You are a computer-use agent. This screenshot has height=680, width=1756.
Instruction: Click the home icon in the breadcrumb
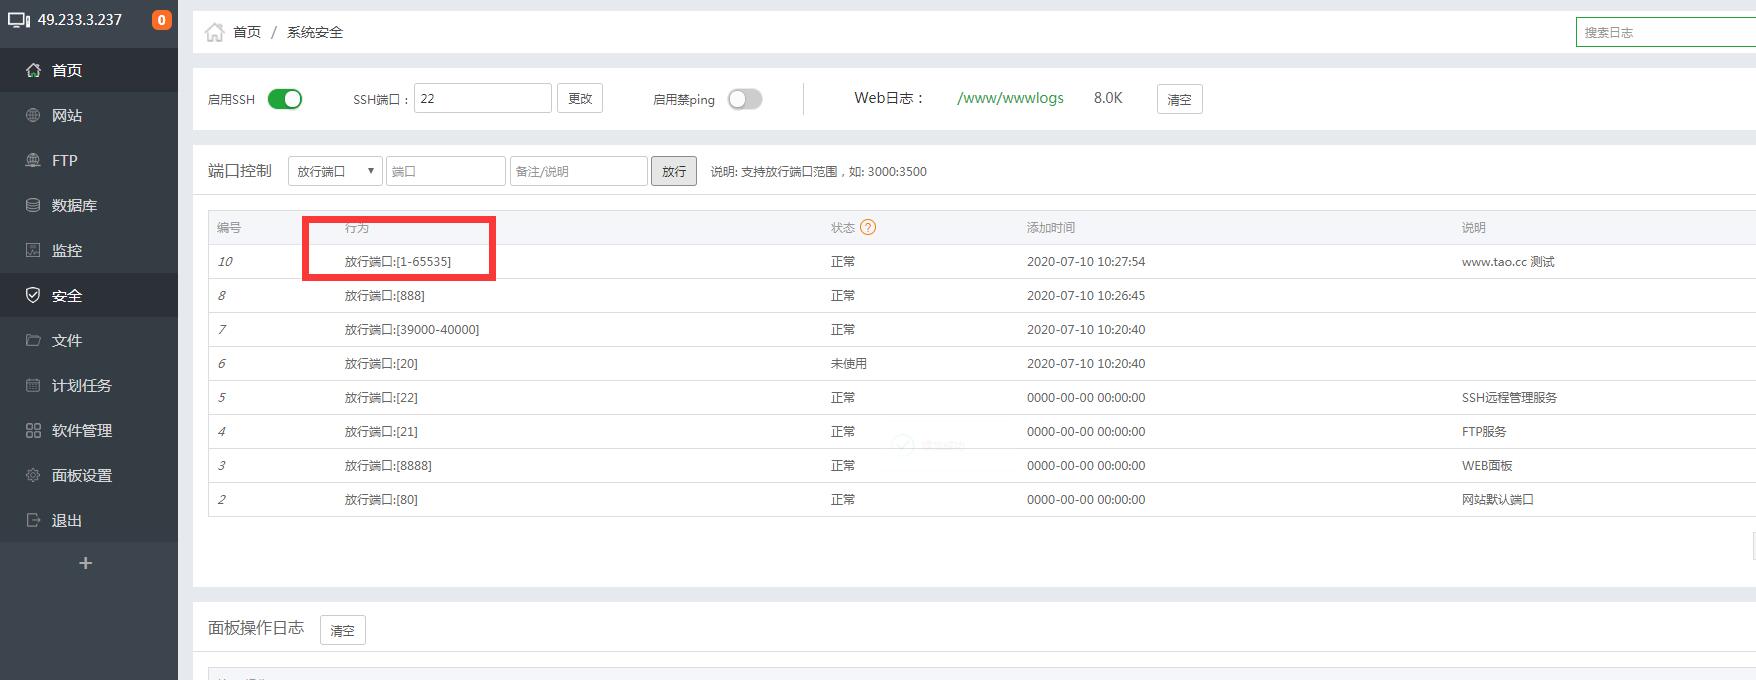coord(214,32)
